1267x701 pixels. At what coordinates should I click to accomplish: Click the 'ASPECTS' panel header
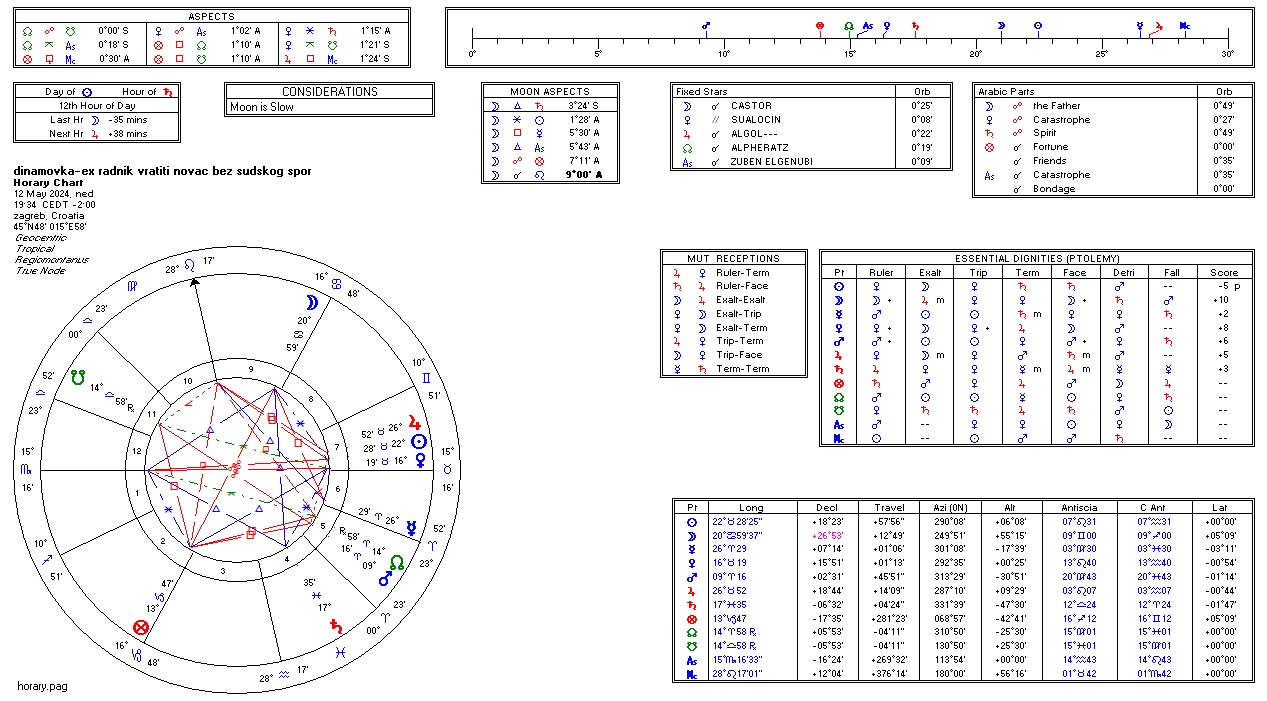tap(211, 17)
